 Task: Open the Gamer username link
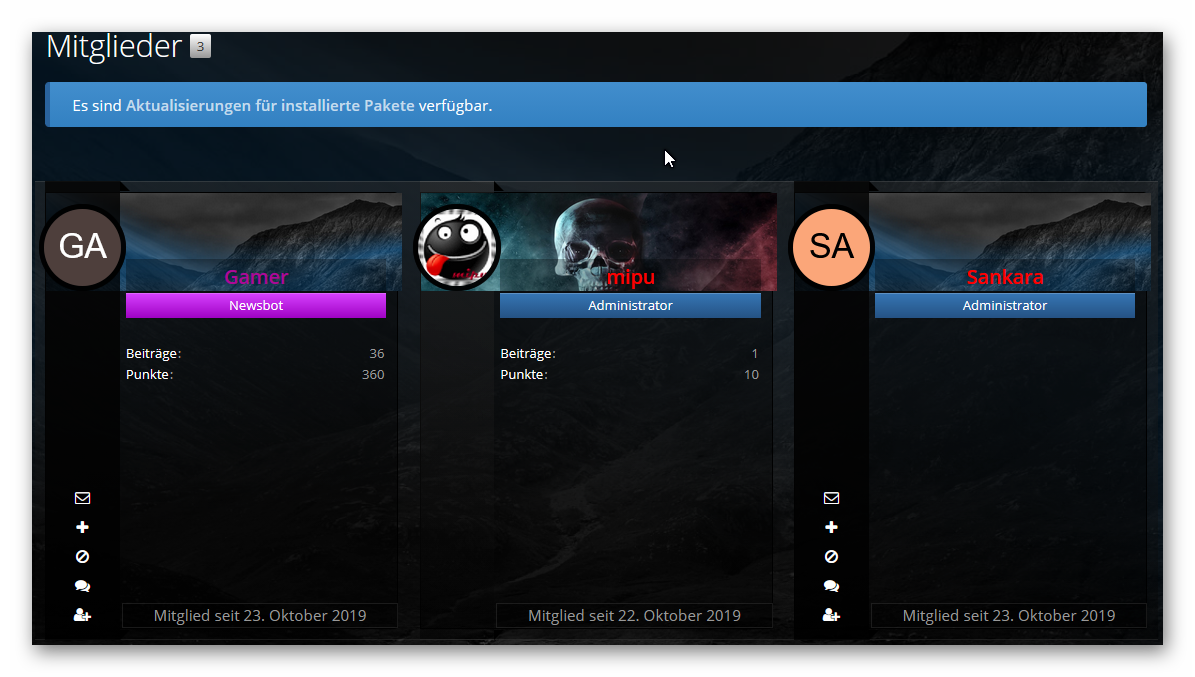coord(256,277)
